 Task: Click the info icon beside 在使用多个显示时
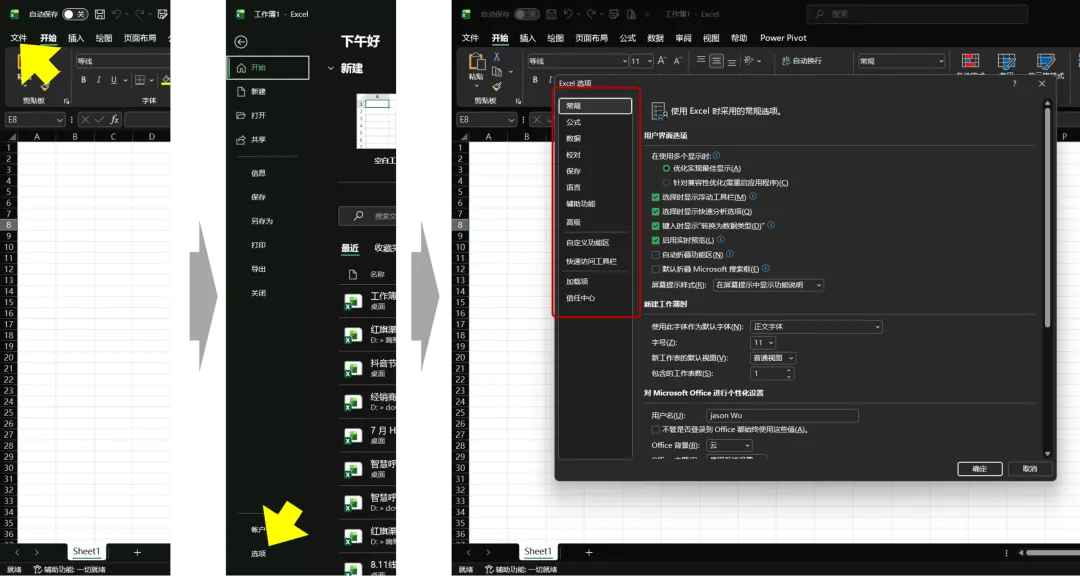(716, 156)
